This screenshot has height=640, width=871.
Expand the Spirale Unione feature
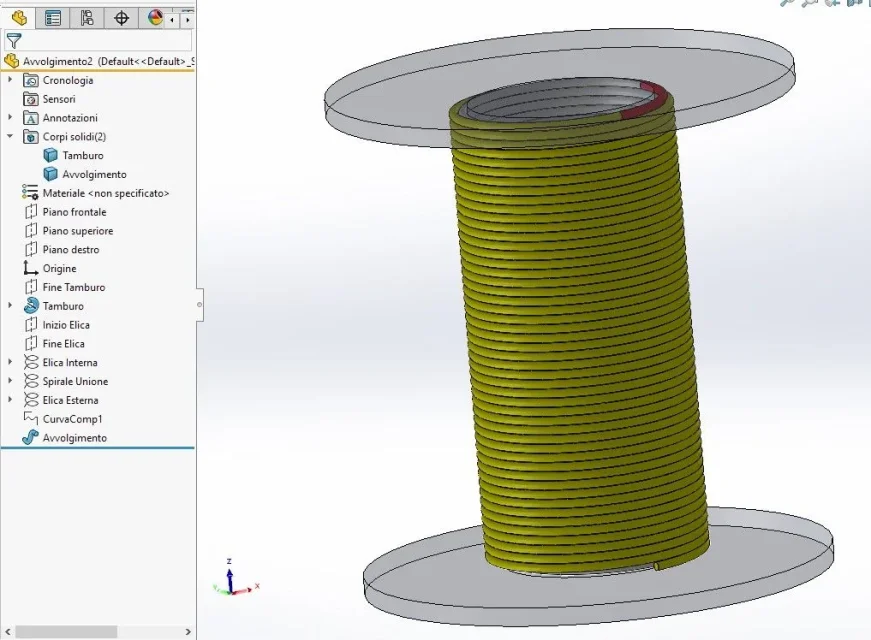coord(9,381)
